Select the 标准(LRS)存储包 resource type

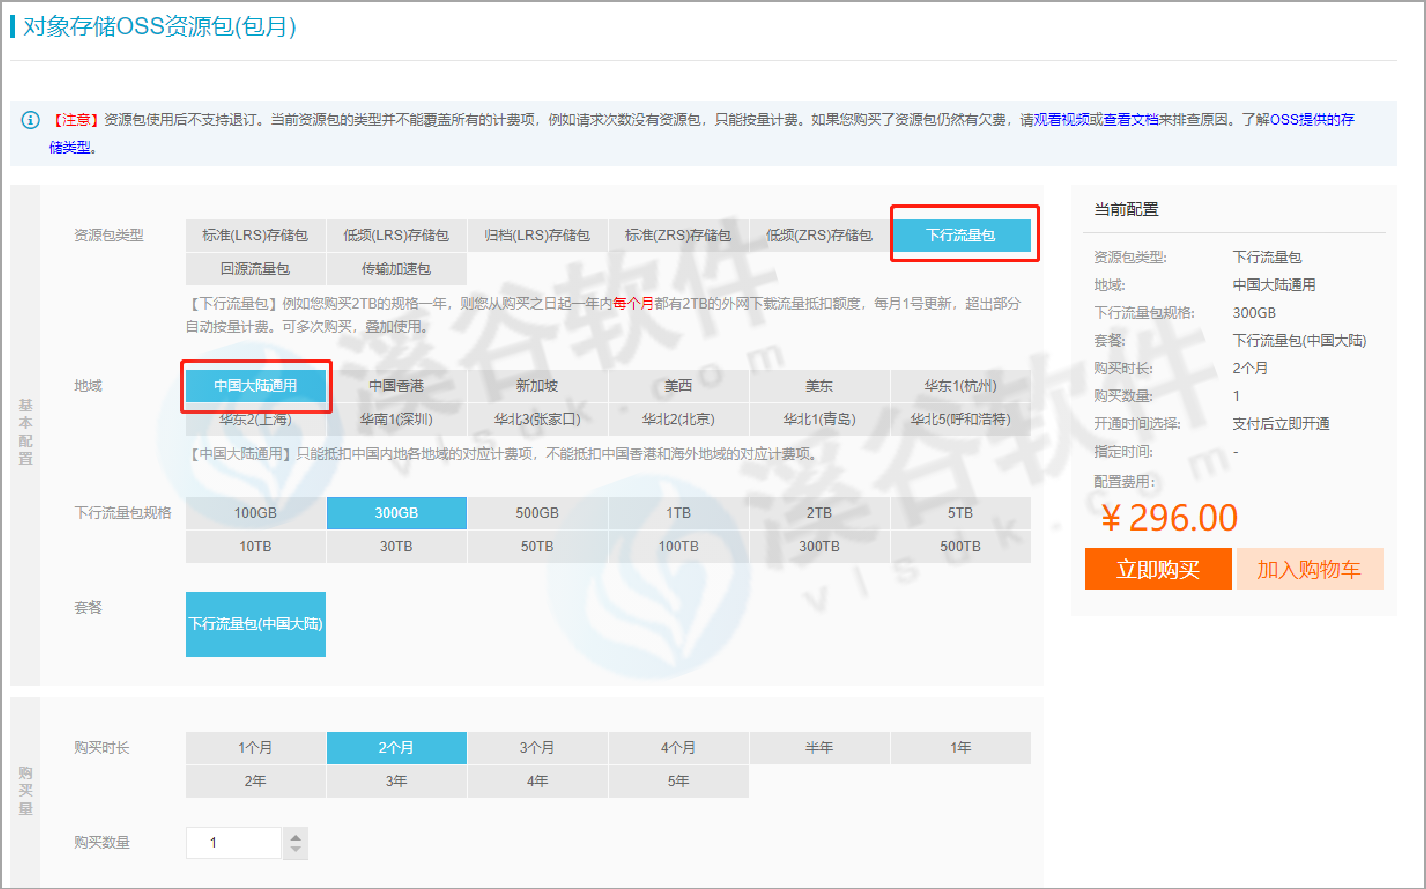(x=255, y=236)
